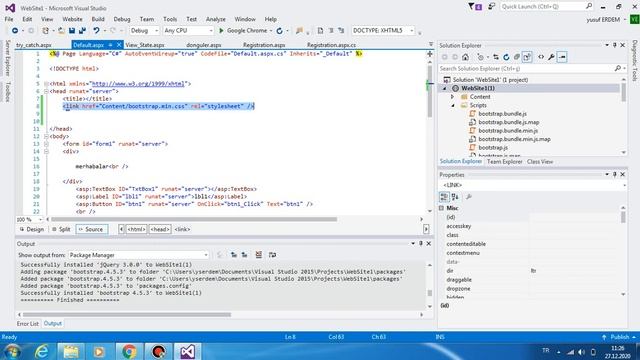Click the feedback icon next to notifications
This screenshot has height=360, width=640.
(x=491, y=7)
